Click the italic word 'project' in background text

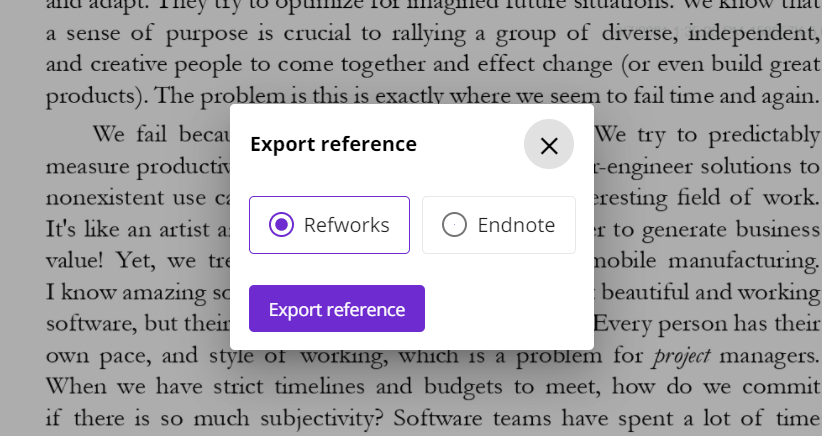[682, 356]
